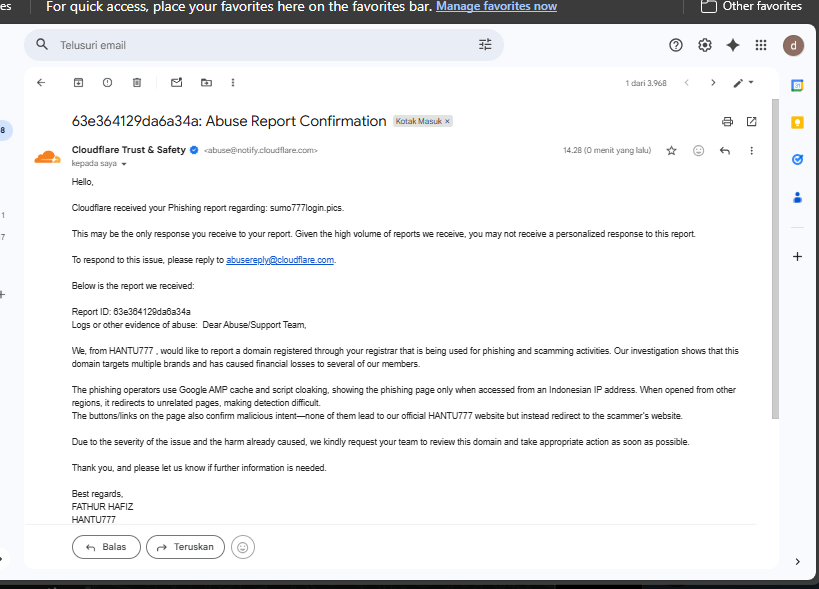Open search filter options
819x589 pixels.
click(485, 44)
